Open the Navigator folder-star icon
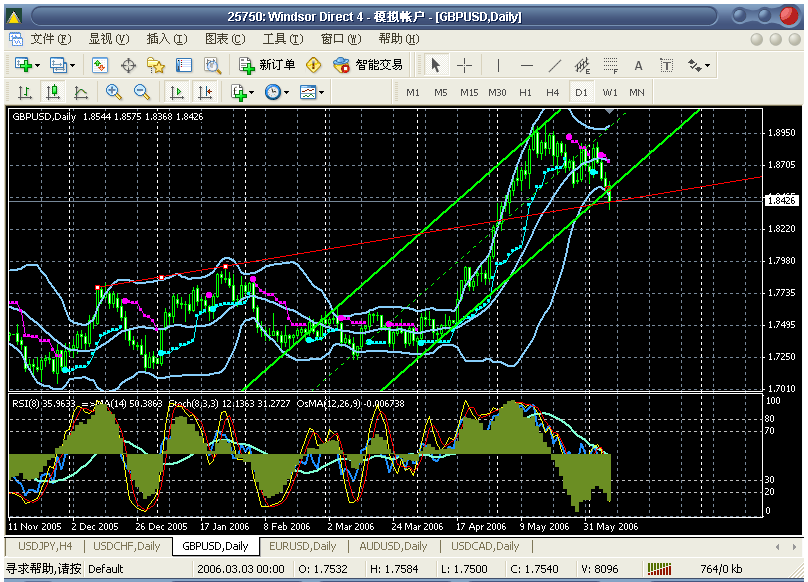The image size is (808, 582). [155, 65]
